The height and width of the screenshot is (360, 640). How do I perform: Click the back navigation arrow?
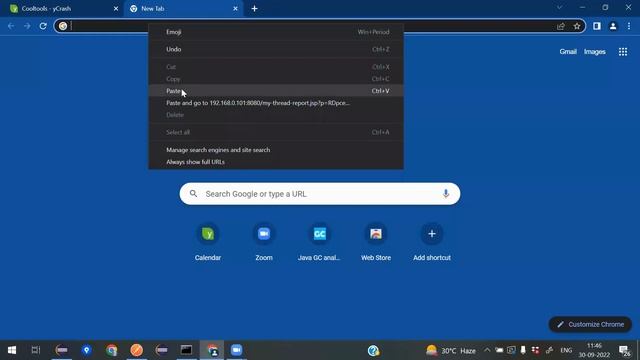tap(11, 26)
